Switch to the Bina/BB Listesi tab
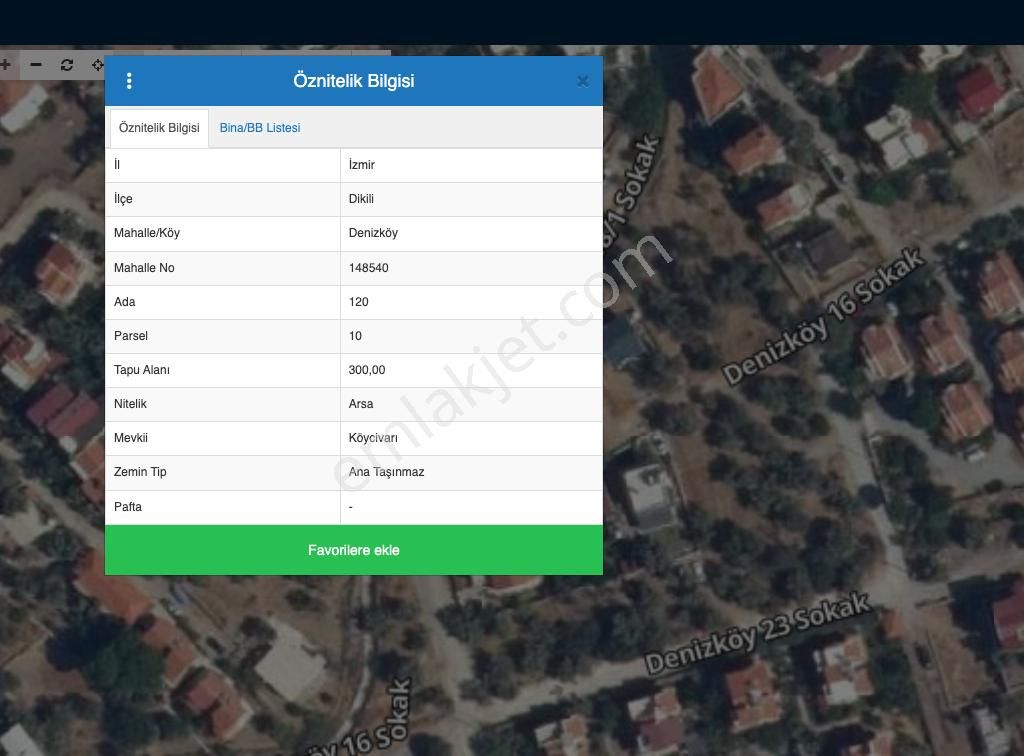The width and height of the screenshot is (1024, 756). pyautogui.click(x=260, y=128)
